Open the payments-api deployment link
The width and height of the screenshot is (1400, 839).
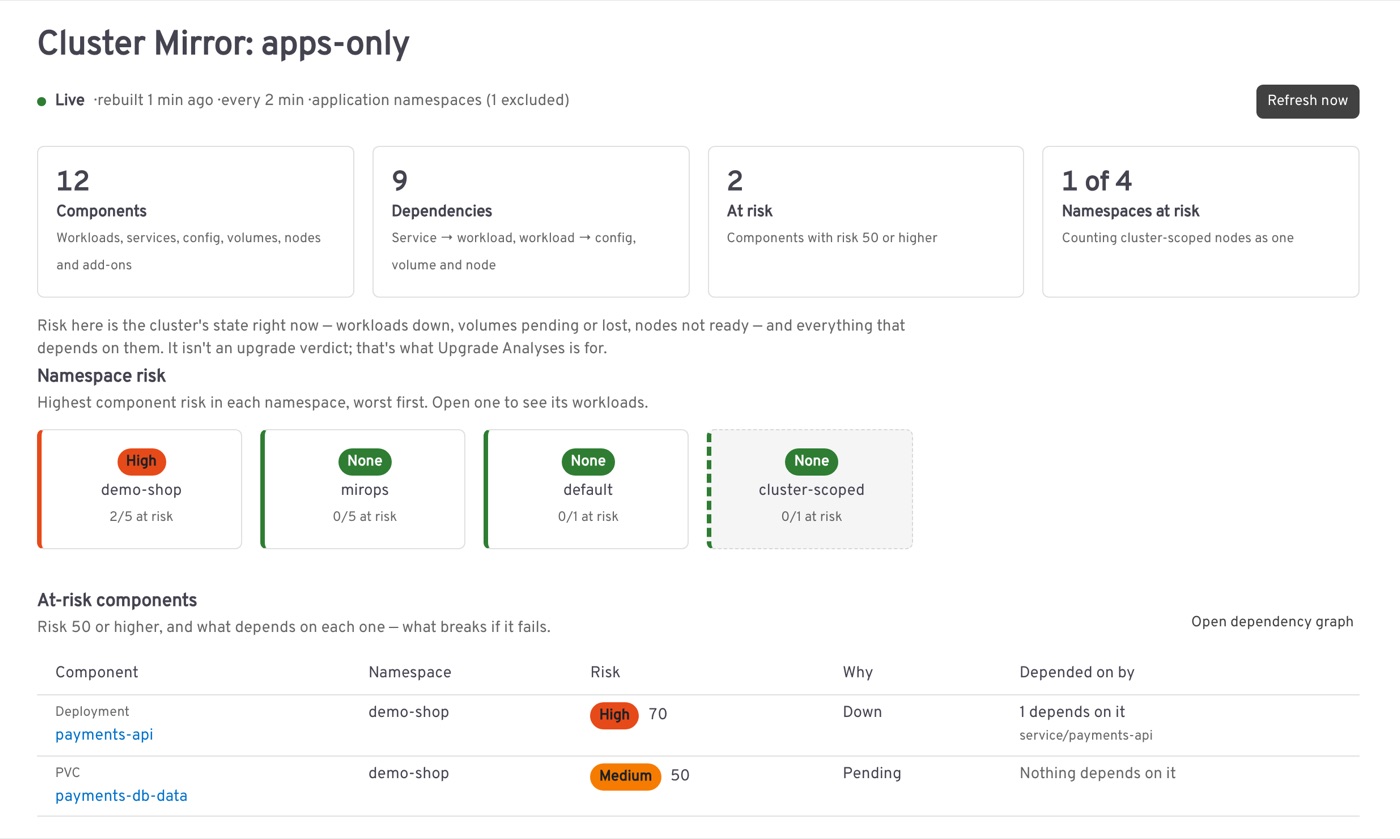point(104,735)
